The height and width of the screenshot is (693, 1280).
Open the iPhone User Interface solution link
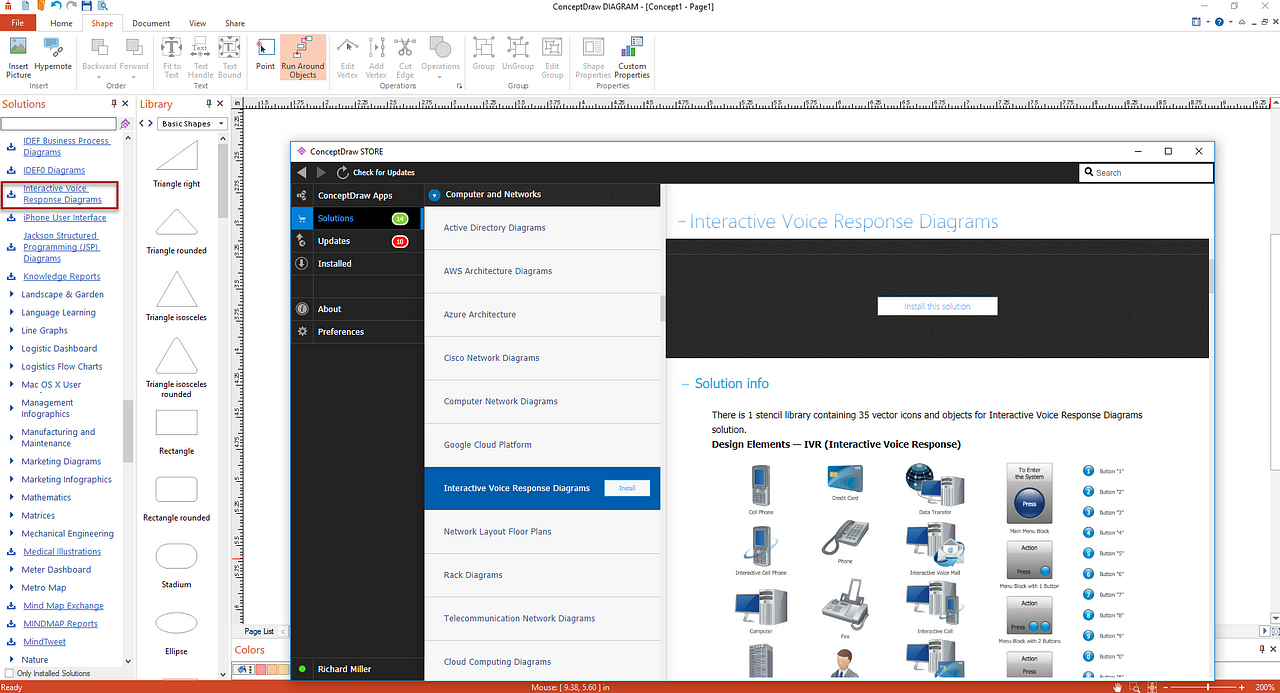(65, 218)
